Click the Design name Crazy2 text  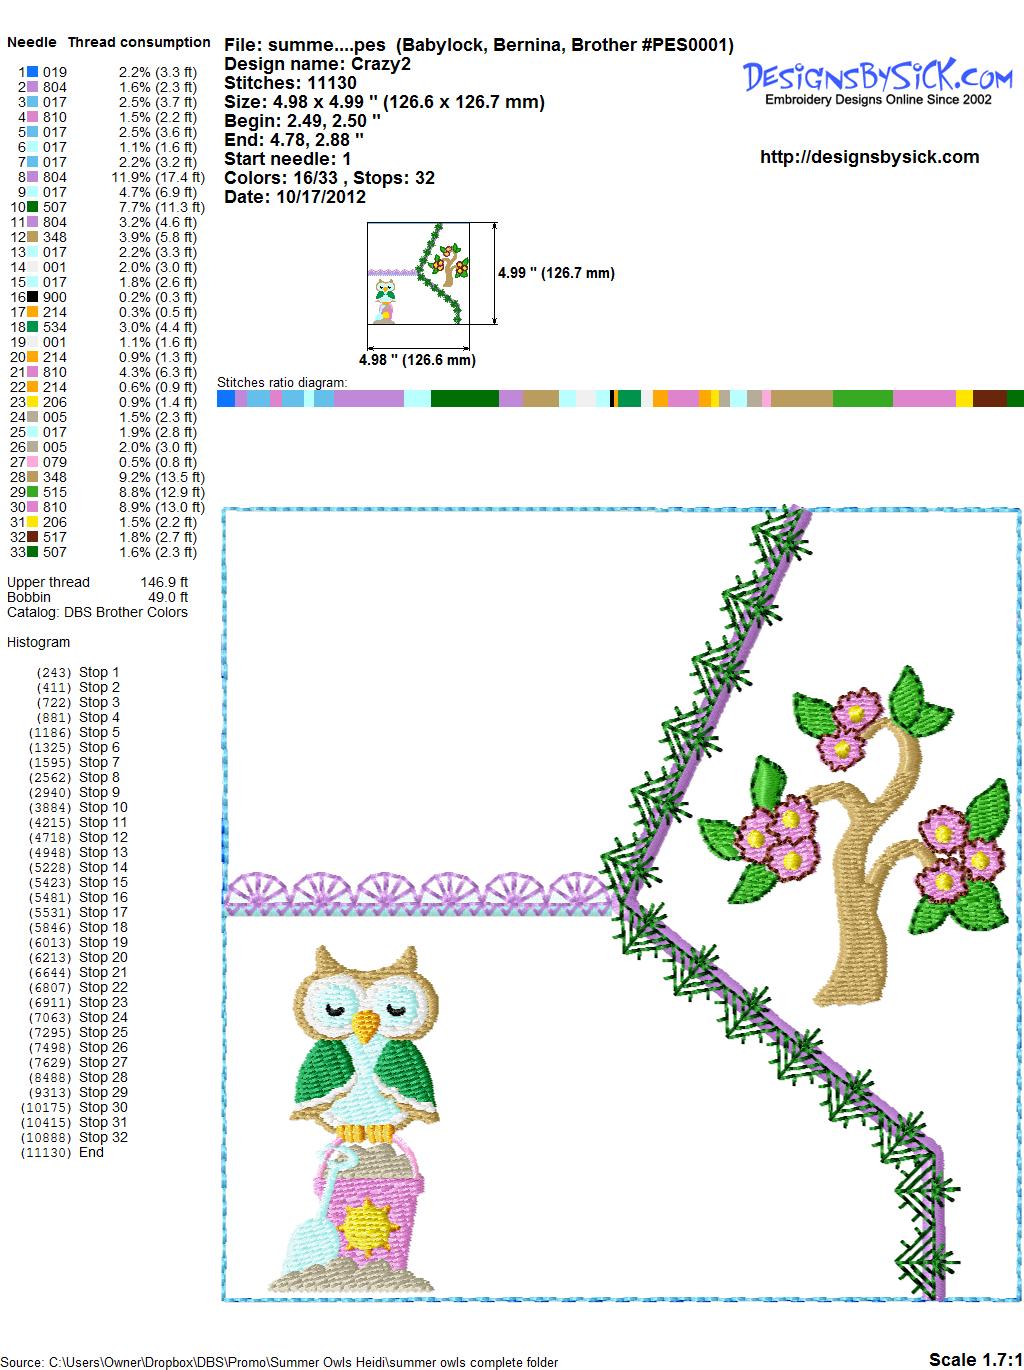click(x=317, y=64)
